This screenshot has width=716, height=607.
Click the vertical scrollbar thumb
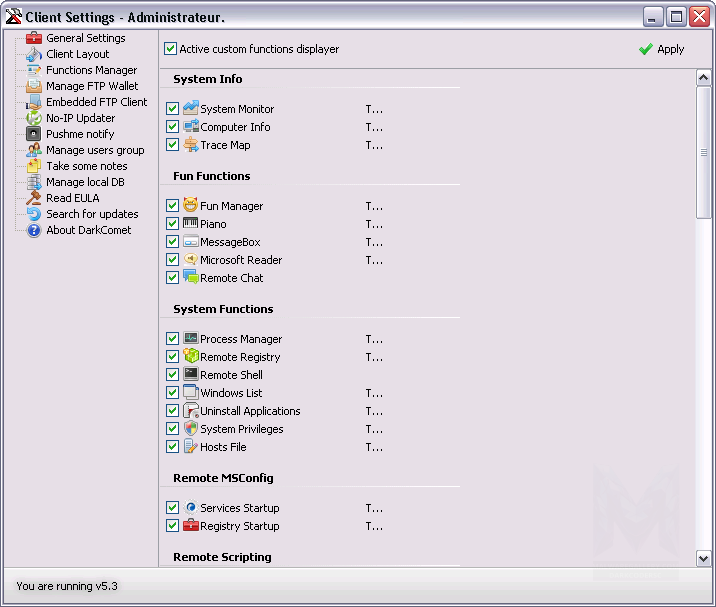[703, 152]
